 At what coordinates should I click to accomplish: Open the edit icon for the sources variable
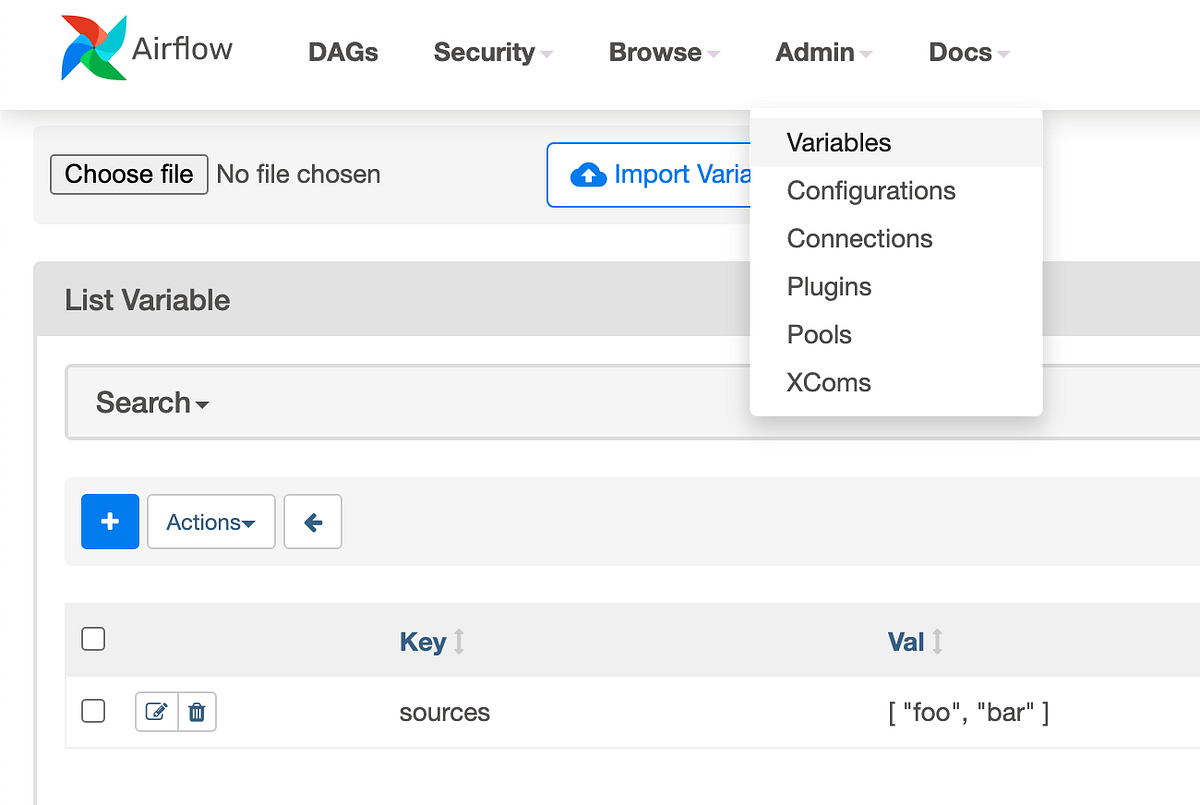[156, 711]
